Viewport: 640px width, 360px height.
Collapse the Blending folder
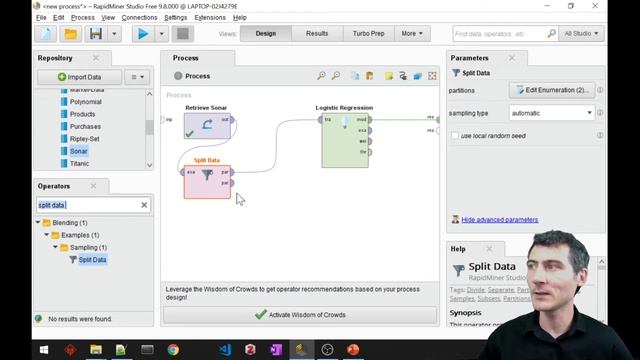pos(38,222)
